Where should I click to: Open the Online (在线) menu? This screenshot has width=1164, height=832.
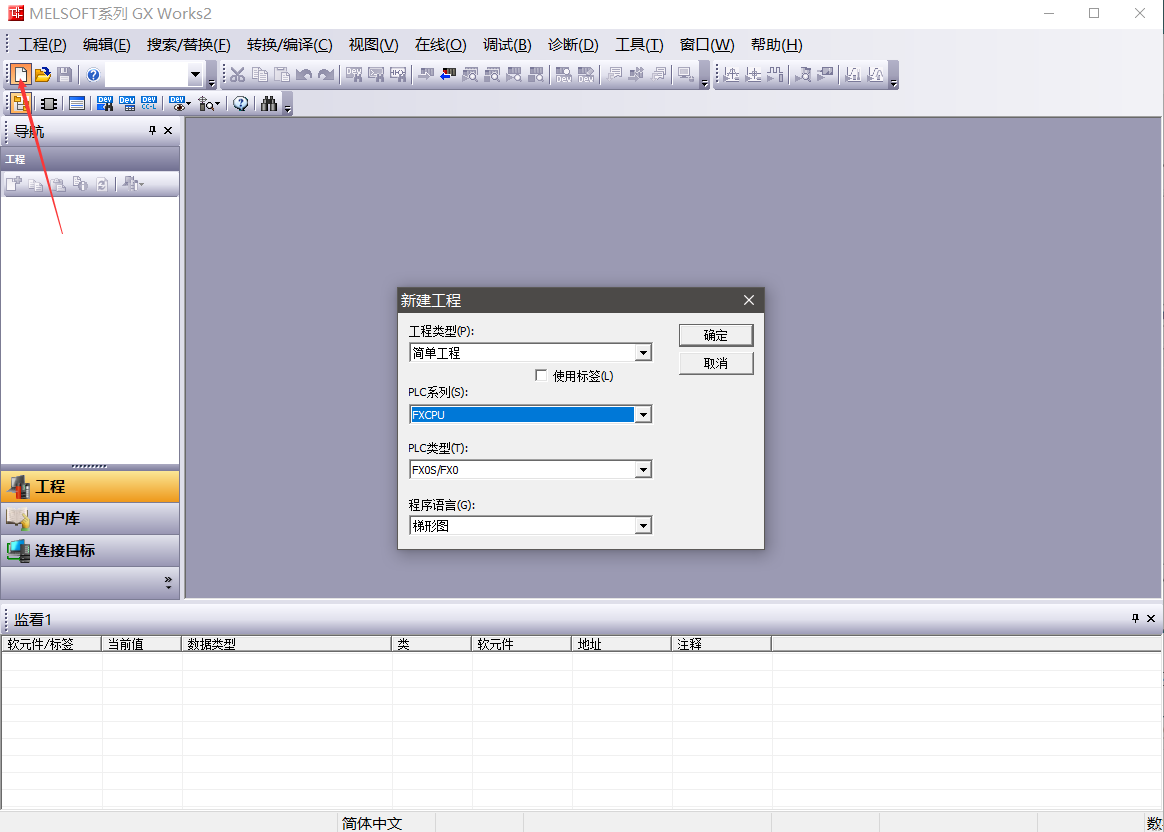tap(440, 45)
